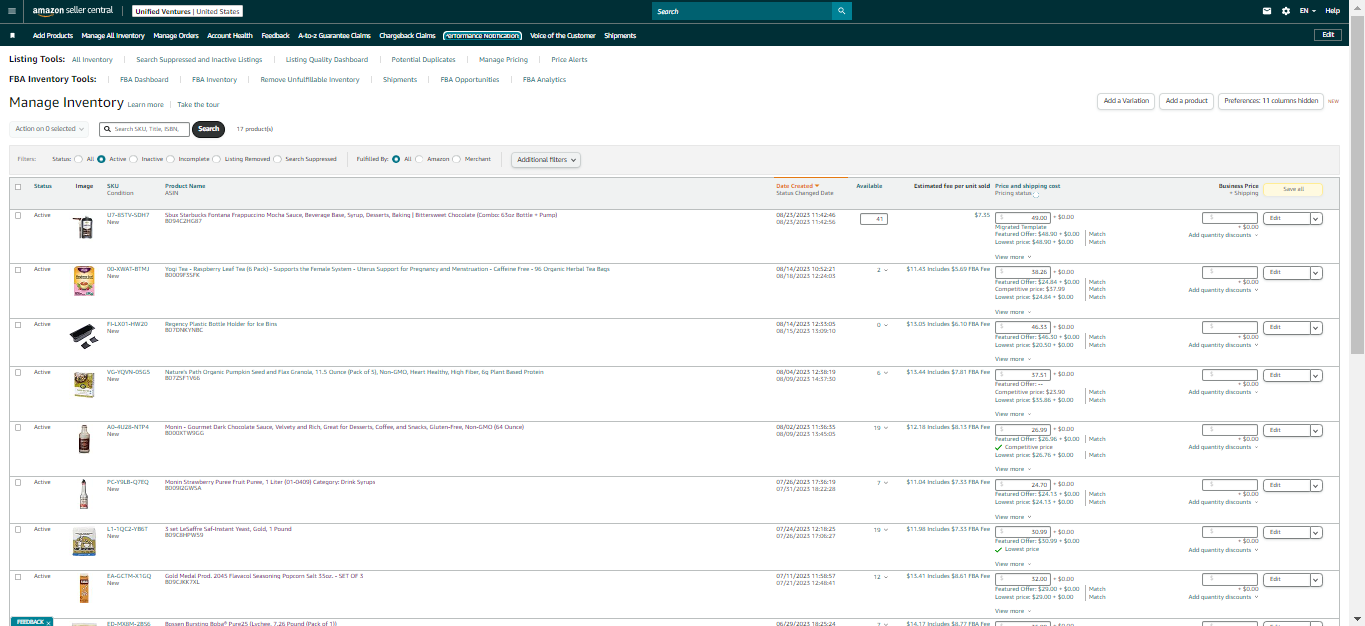Image resolution: width=1365 pixels, height=626 pixels.
Task: Tick the select-all checkbox in table header
Action: pyautogui.click(x=18, y=186)
